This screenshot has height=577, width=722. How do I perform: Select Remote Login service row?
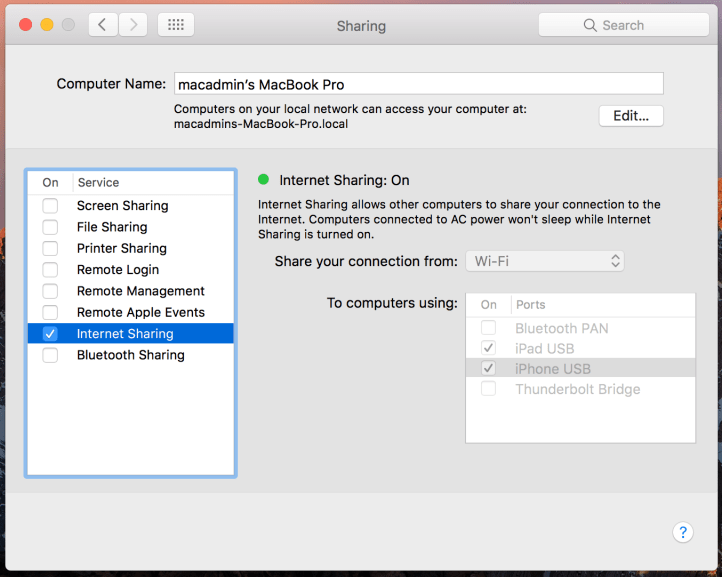[x=118, y=270]
